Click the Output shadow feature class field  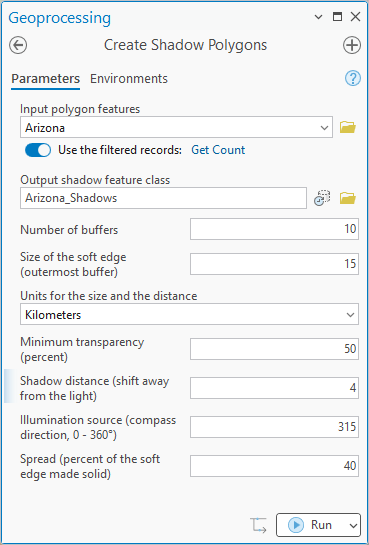[163, 198]
